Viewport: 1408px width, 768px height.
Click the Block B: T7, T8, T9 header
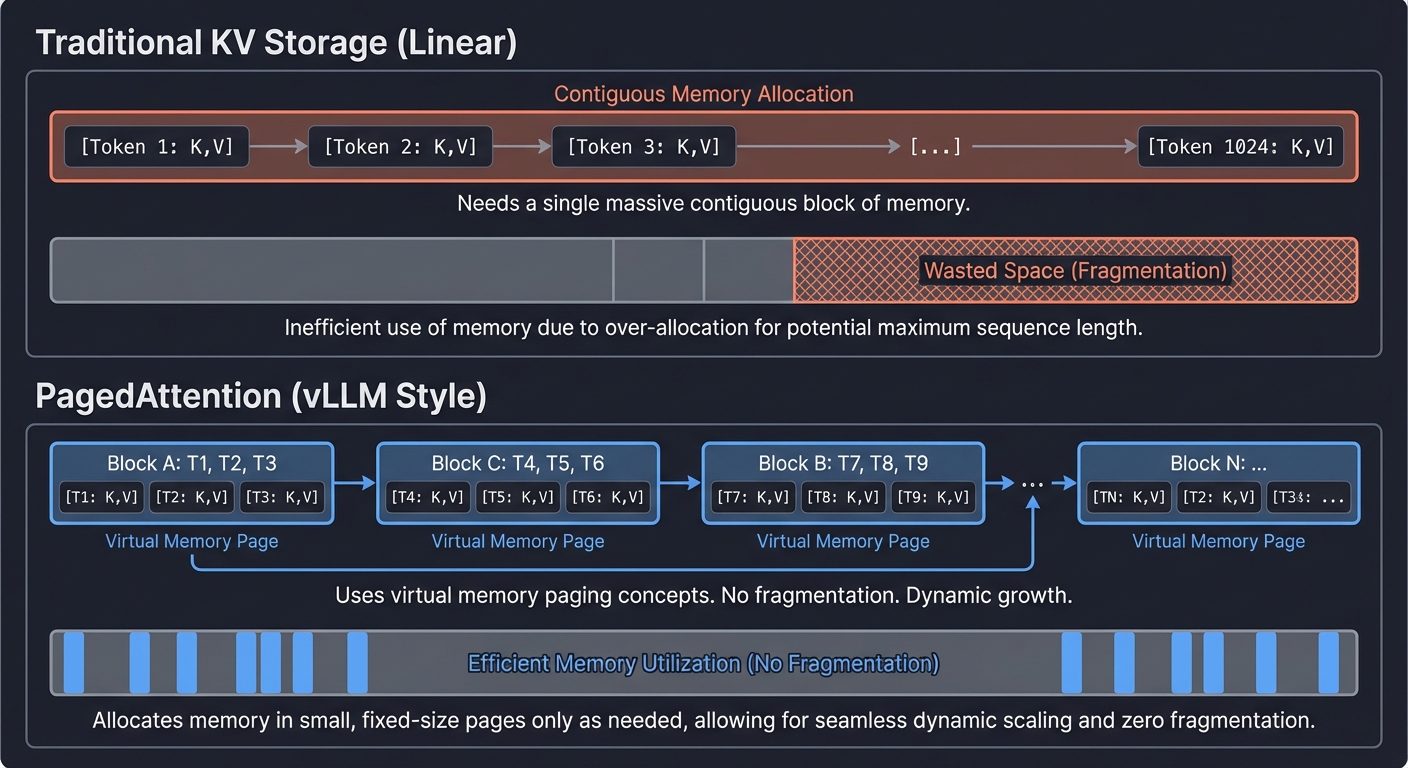click(843, 463)
